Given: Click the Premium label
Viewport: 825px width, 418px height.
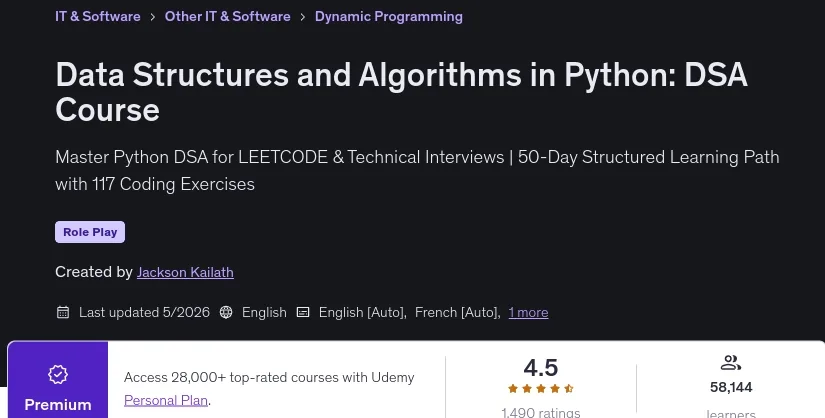Looking at the screenshot, I should [x=58, y=404].
